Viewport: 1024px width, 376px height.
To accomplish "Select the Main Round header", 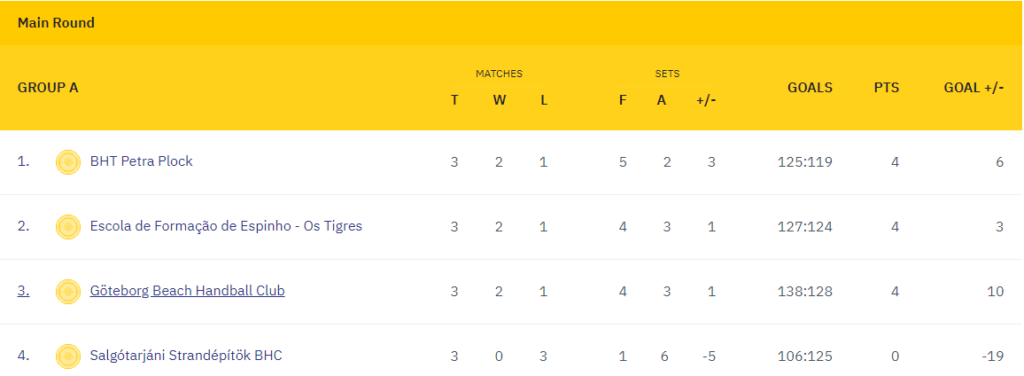I will tap(56, 23).
